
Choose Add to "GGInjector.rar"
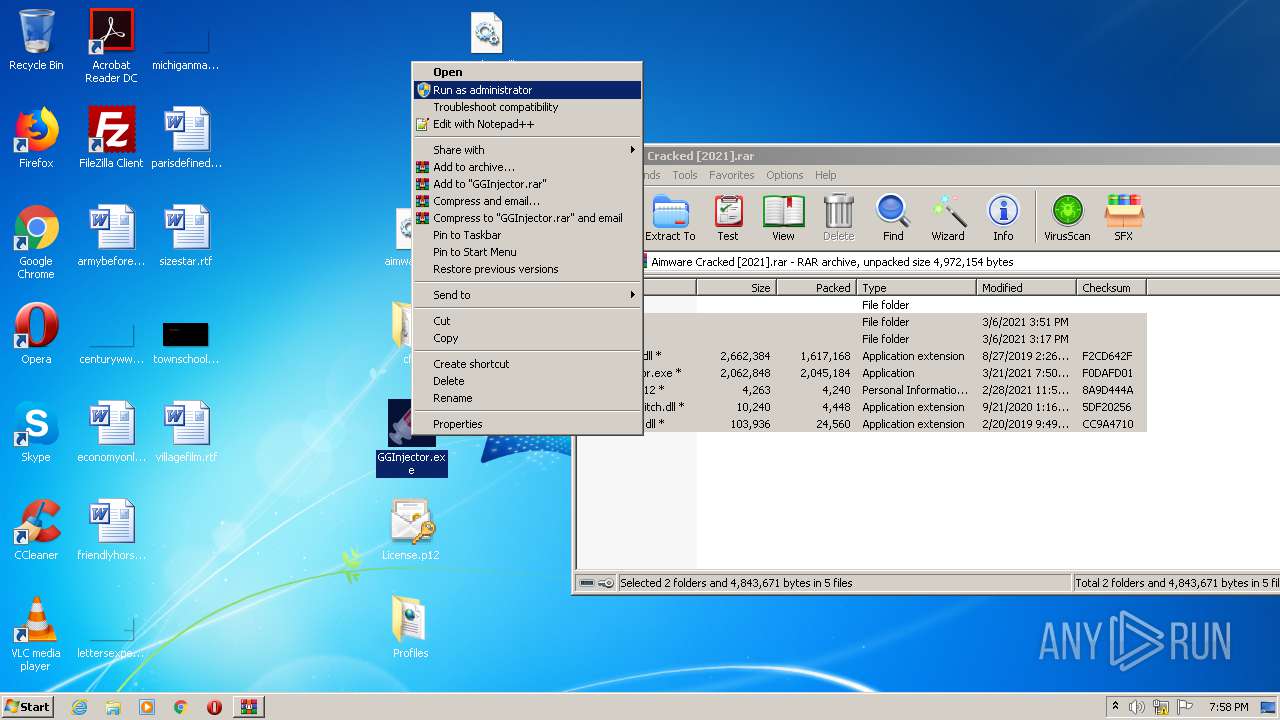pos(527,184)
